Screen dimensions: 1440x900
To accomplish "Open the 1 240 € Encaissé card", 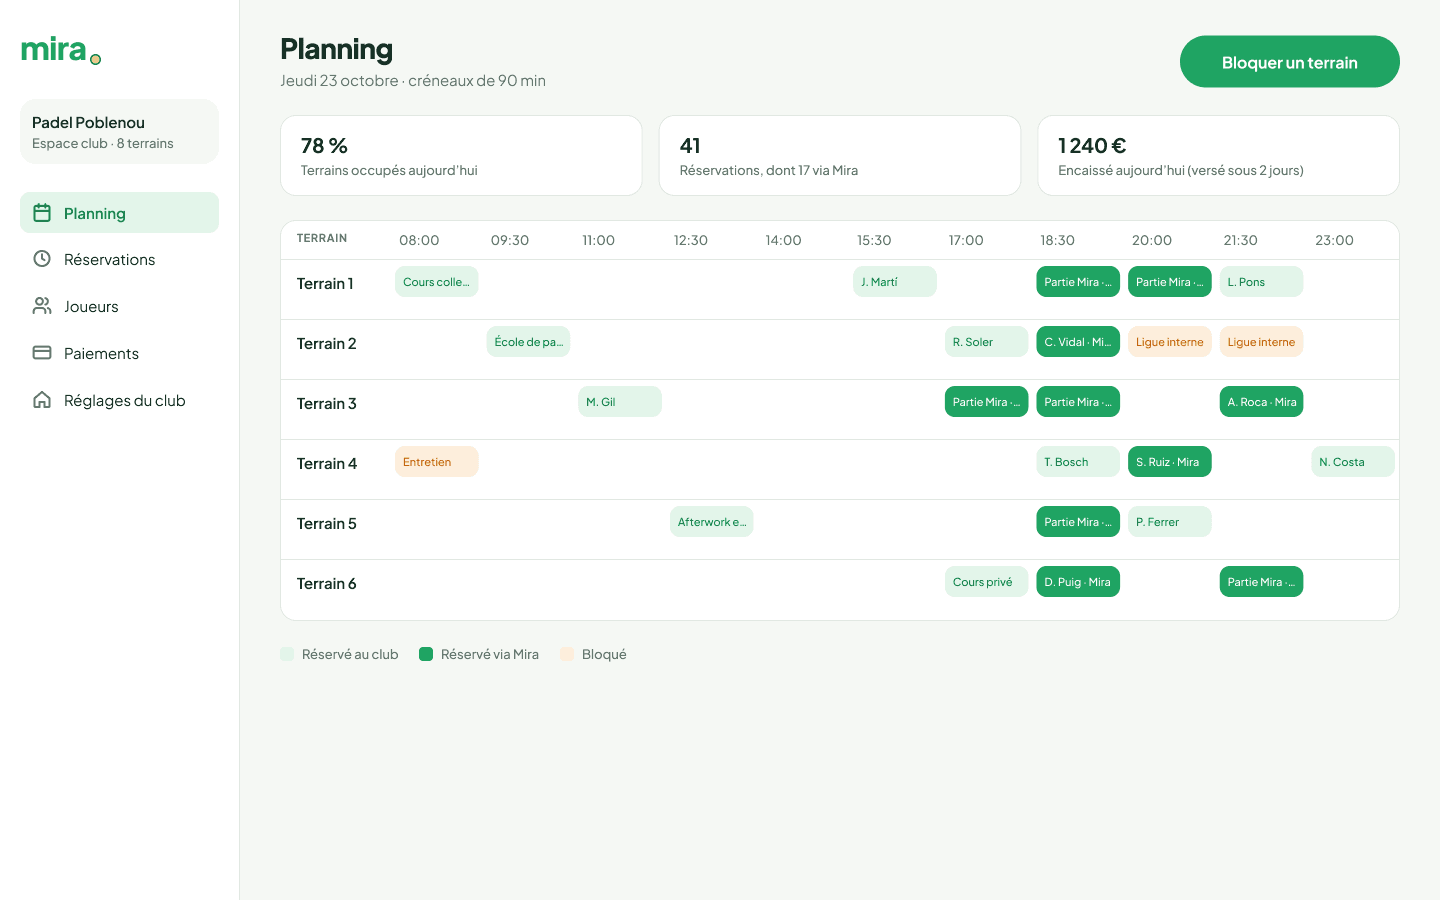I will coord(1218,156).
